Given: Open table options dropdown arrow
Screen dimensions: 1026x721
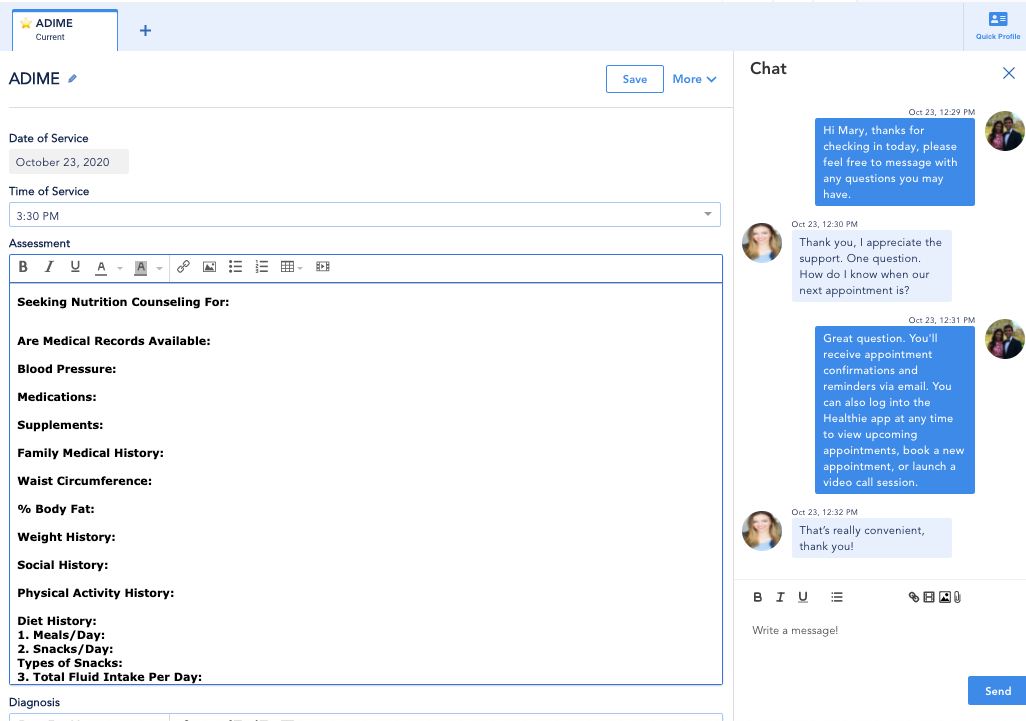Looking at the screenshot, I should pyautogui.click(x=300, y=268).
